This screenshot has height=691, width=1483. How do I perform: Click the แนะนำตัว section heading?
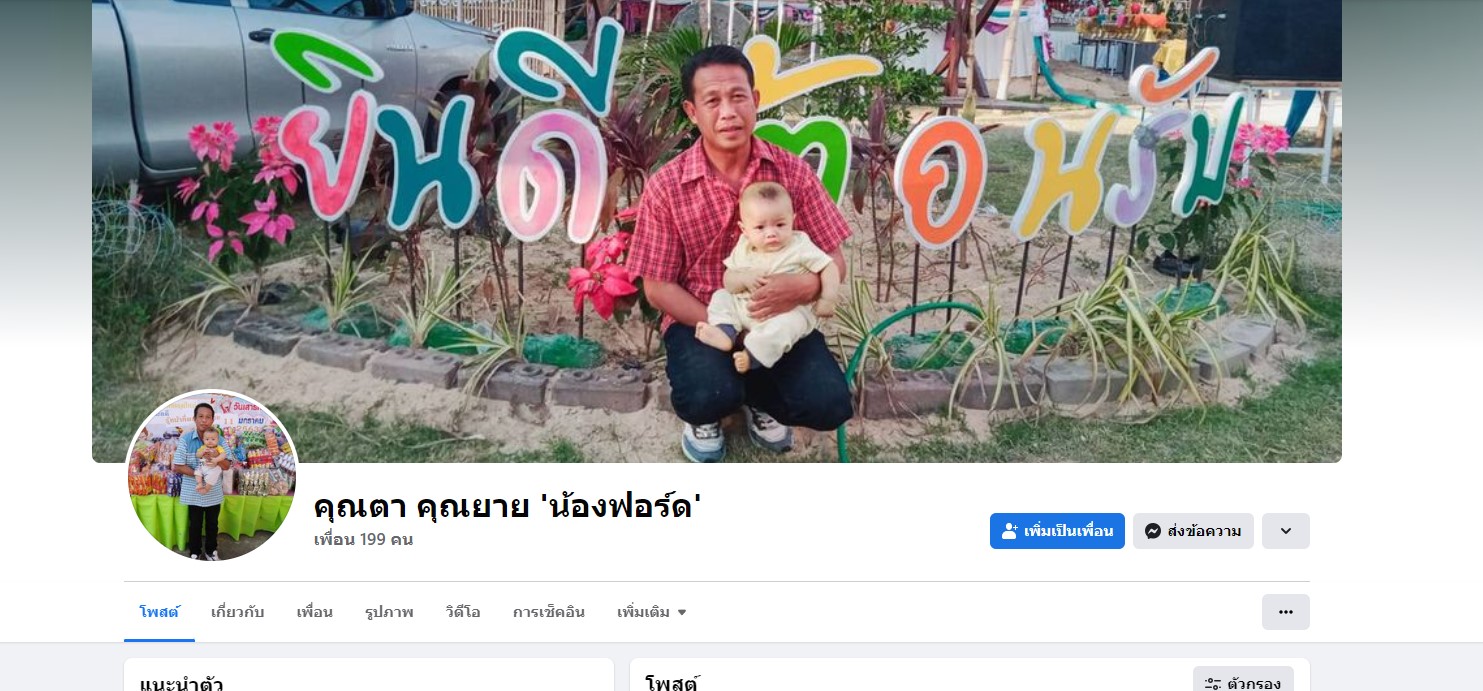[181, 684]
